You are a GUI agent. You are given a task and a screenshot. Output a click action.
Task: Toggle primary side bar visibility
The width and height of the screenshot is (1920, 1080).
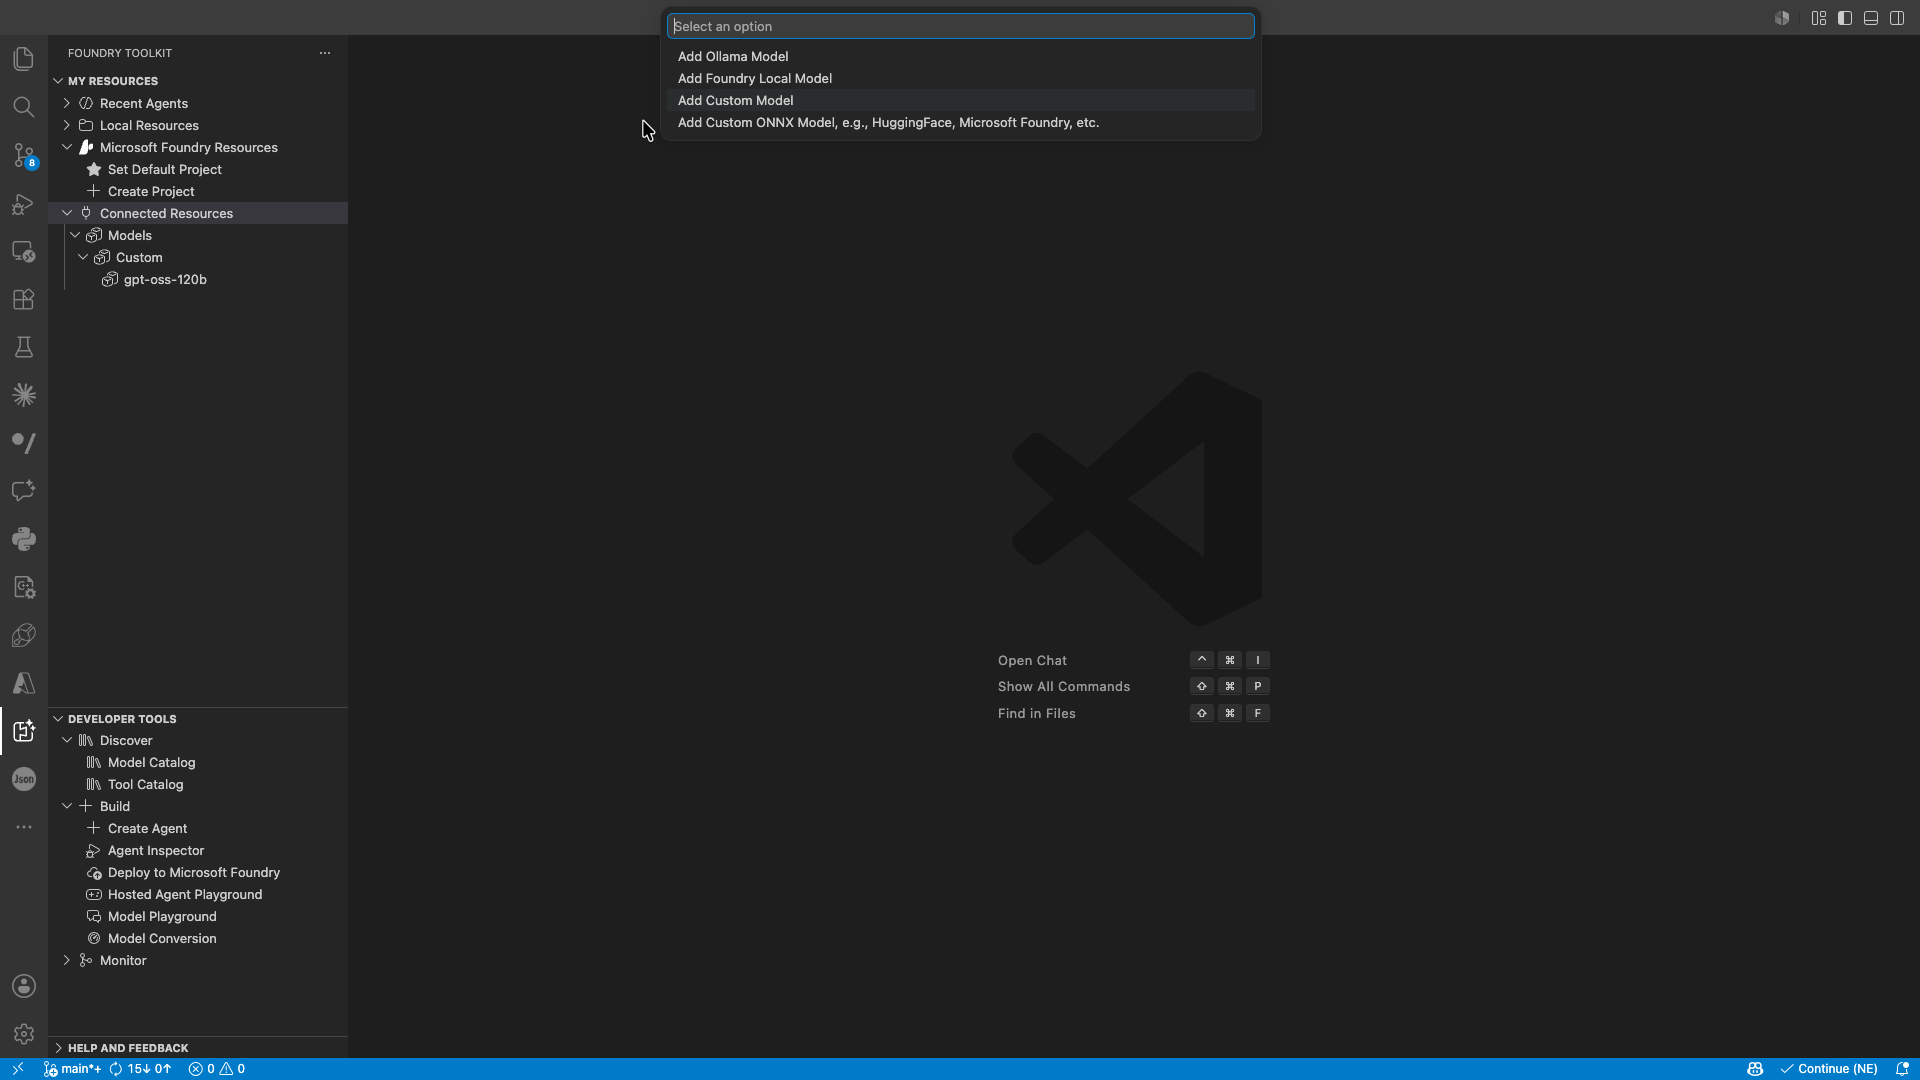(1845, 18)
